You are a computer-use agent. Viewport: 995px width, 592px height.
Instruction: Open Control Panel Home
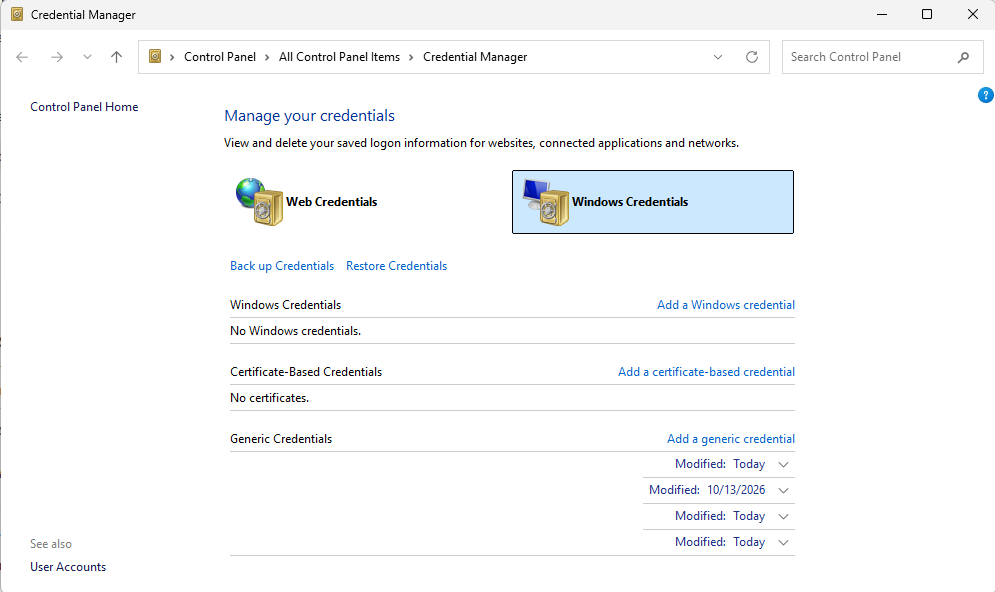click(x=84, y=107)
